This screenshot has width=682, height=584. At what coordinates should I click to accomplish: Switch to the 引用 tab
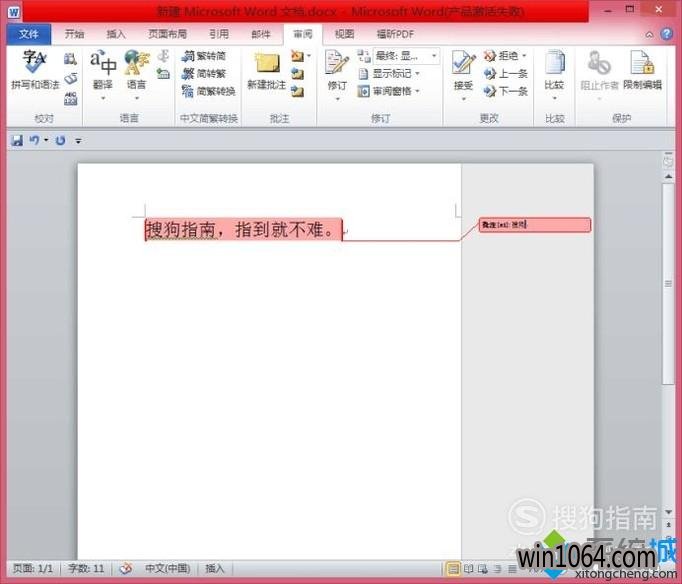tap(219, 34)
